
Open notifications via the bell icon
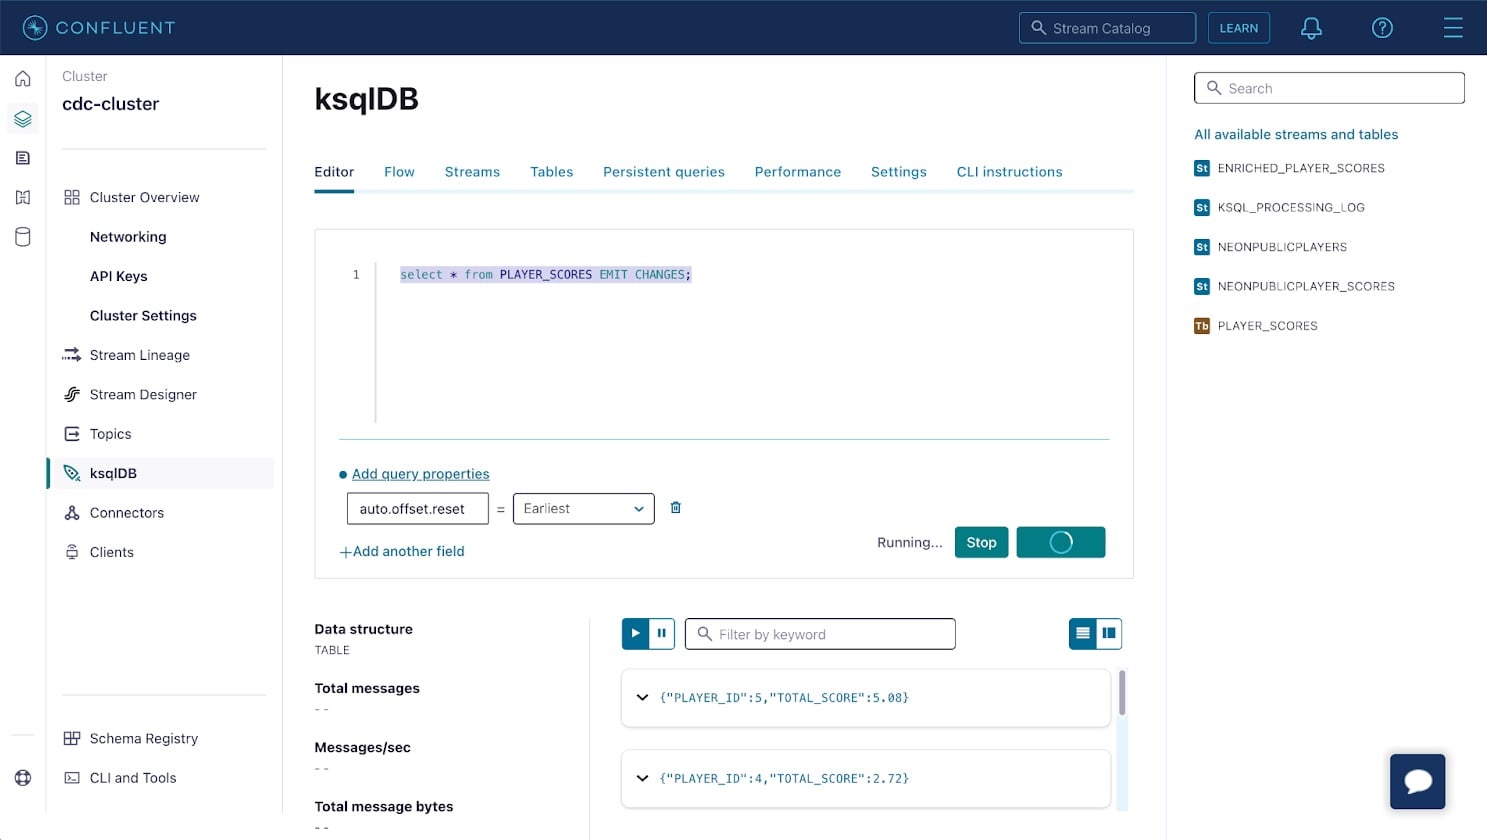[1311, 28]
